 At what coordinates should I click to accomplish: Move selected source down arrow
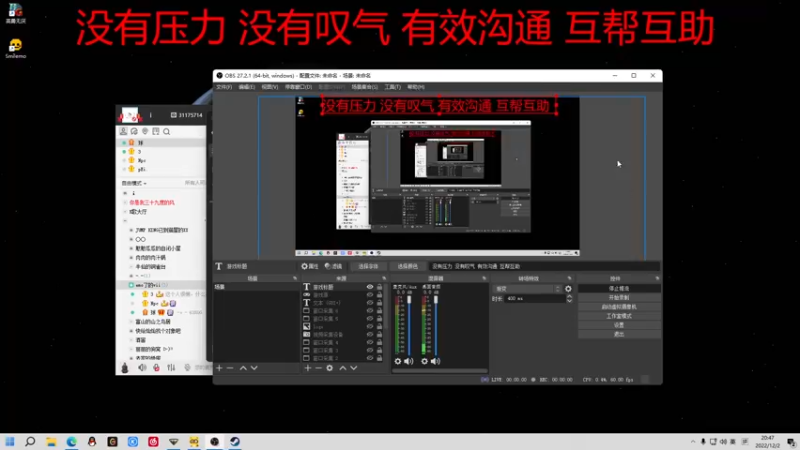coord(354,368)
